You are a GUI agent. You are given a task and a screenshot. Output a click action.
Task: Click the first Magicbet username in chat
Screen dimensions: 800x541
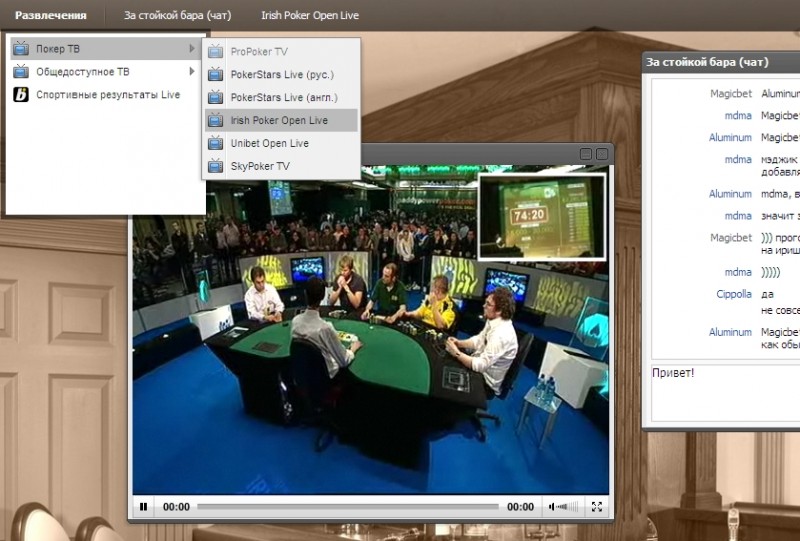[x=731, y=93]
